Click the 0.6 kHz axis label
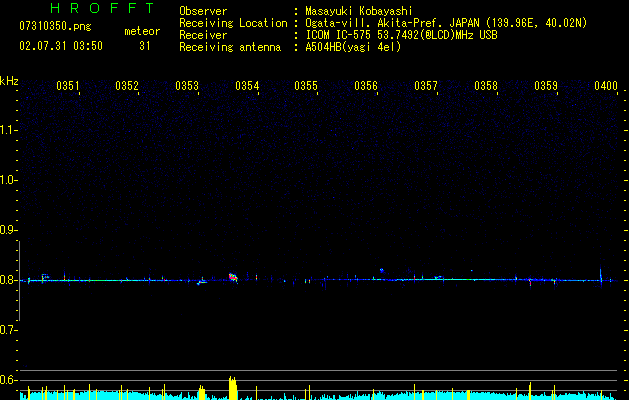The image size is (629, 400). point(7,380)
